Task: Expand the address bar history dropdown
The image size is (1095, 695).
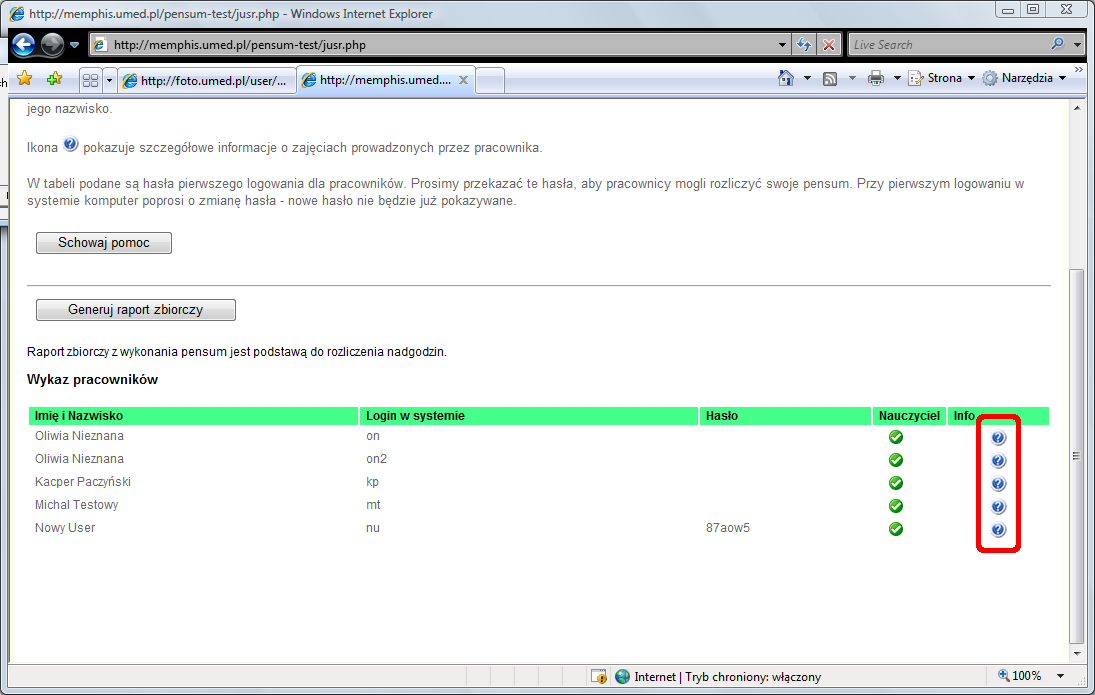Action: [x=782, y=45]
